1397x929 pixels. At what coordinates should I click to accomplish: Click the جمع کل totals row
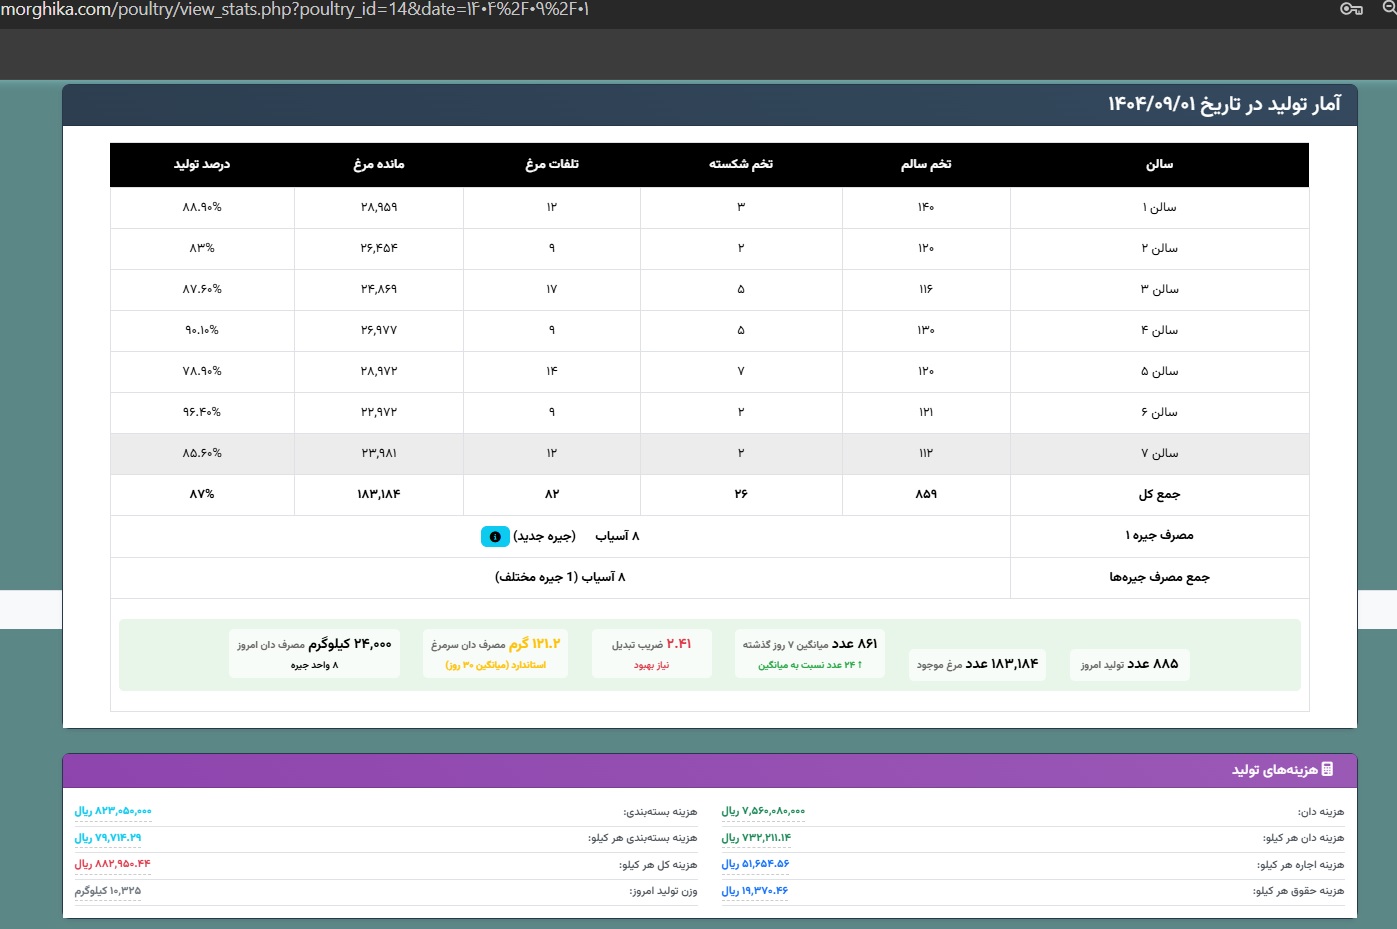[700, 494]
